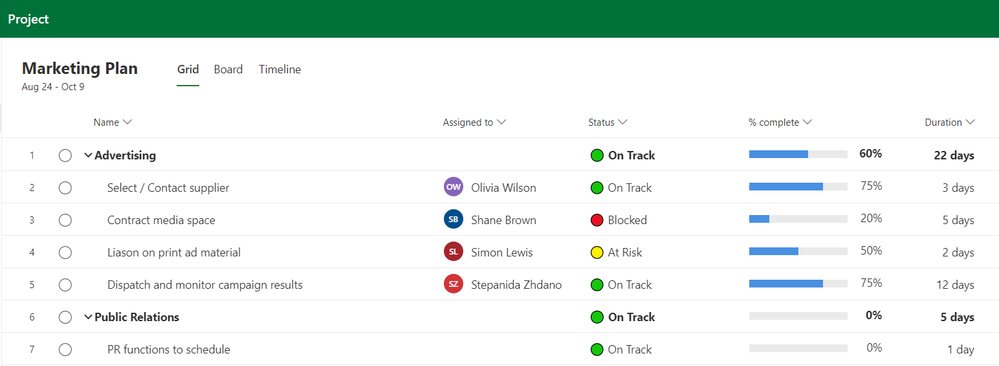Collapse the Public Relations group chevron
Screen dimensions: 999x366
(x=88, y=317)
